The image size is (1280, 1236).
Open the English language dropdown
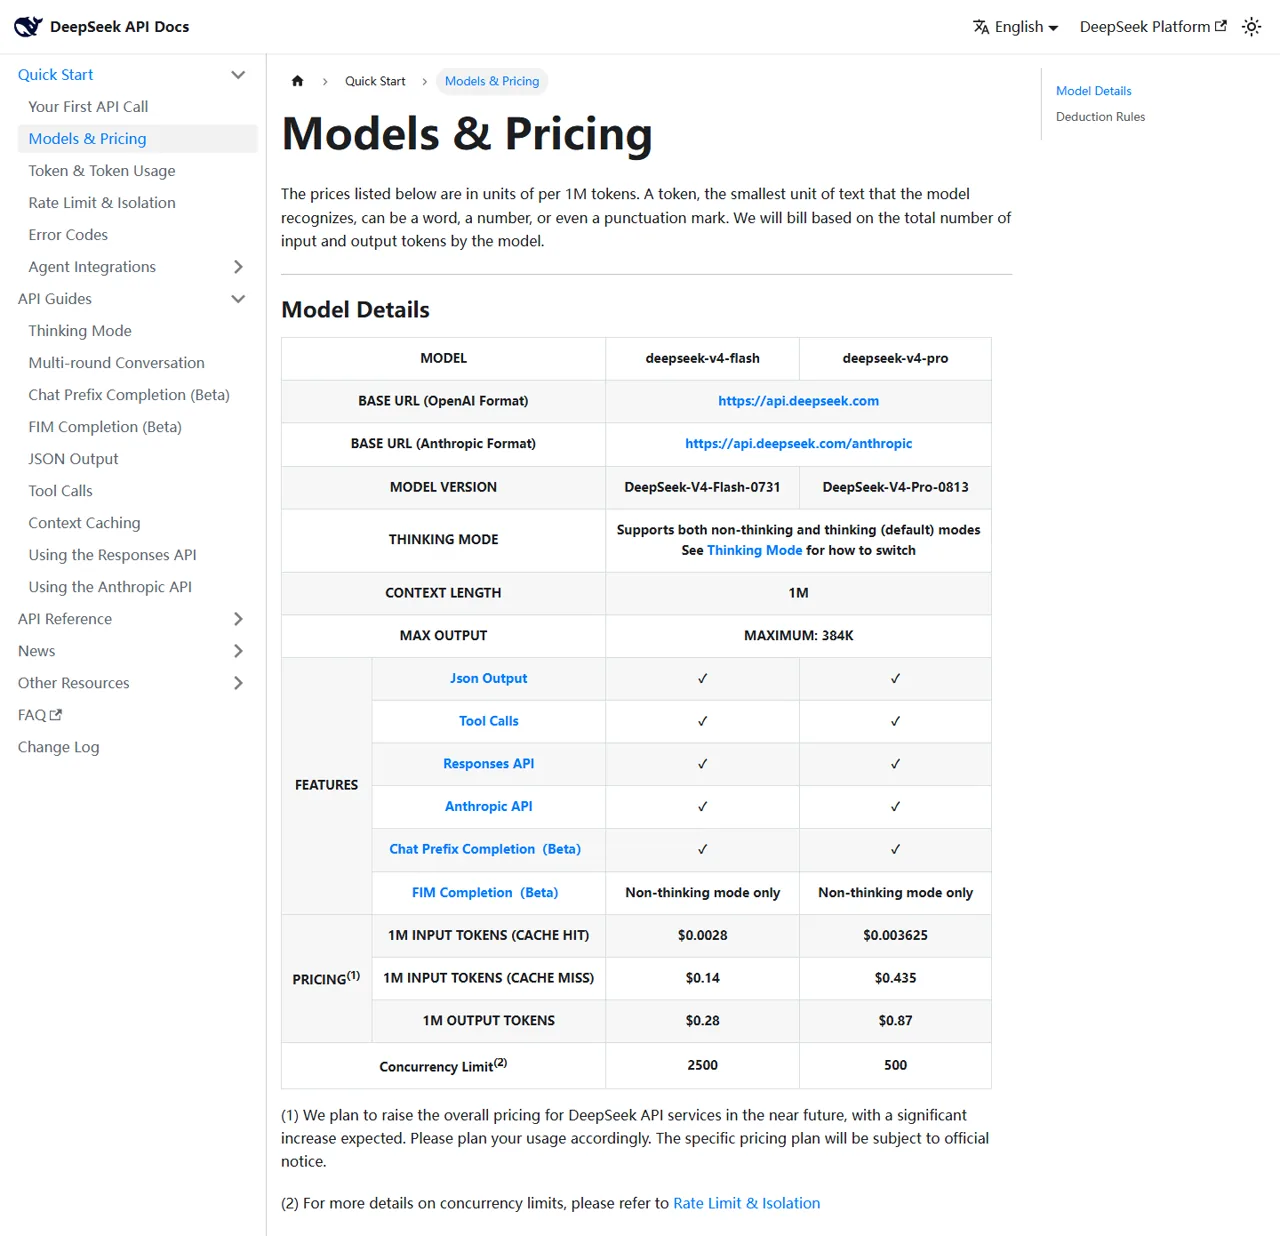click(1016, 27)
